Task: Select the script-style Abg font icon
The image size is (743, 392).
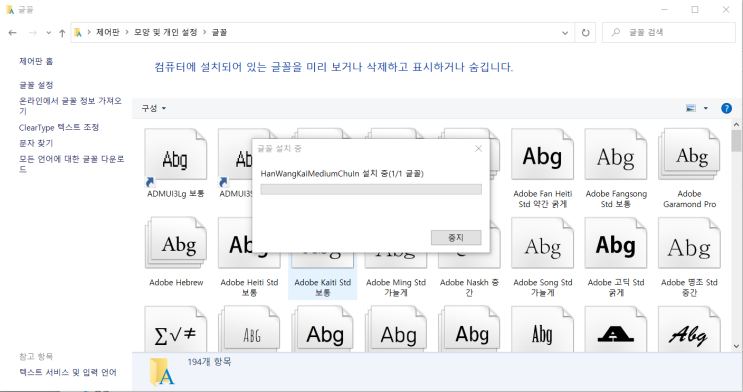Action: click(x=689, y=329)
